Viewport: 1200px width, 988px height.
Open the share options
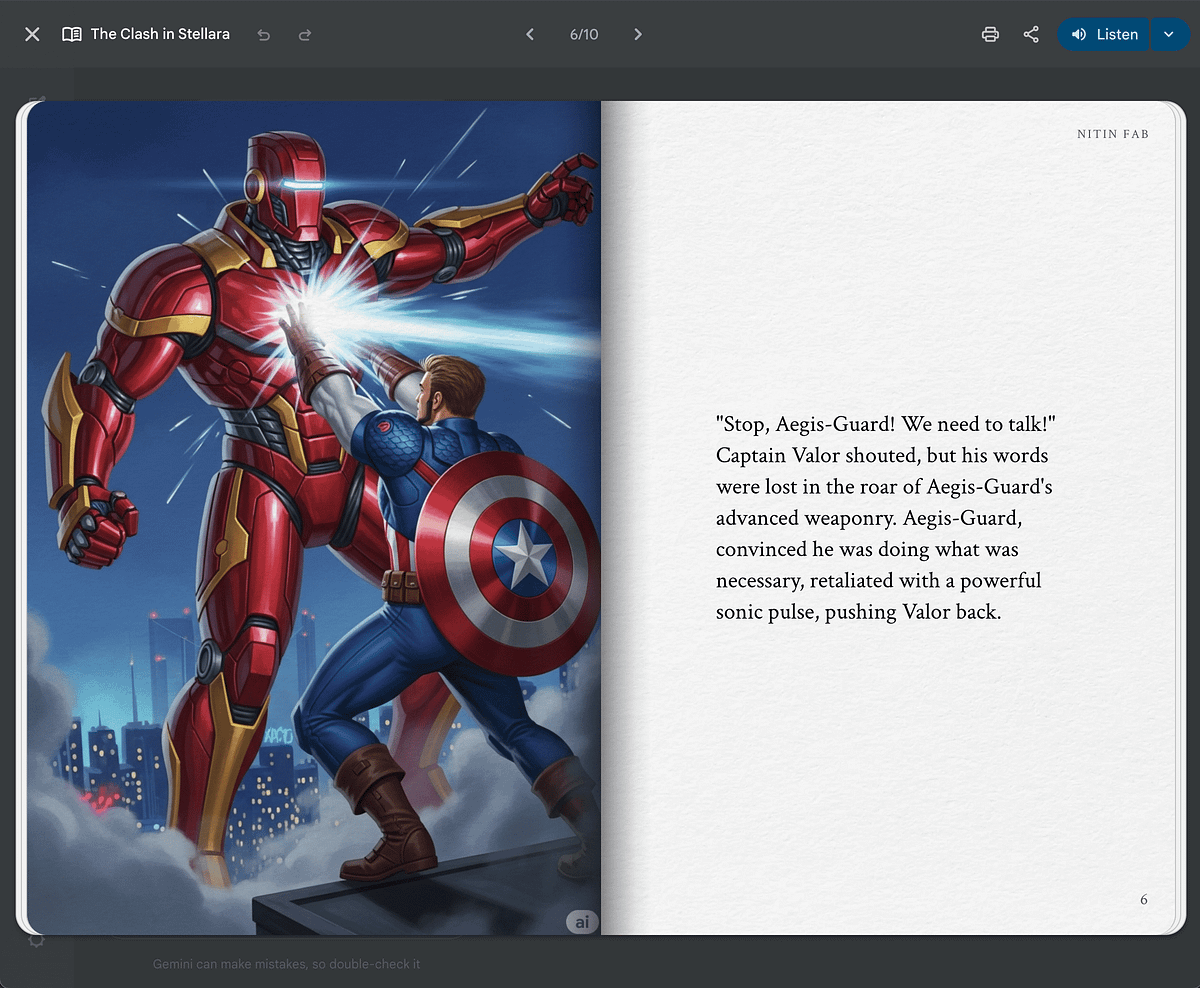(x=1031, y=34)
